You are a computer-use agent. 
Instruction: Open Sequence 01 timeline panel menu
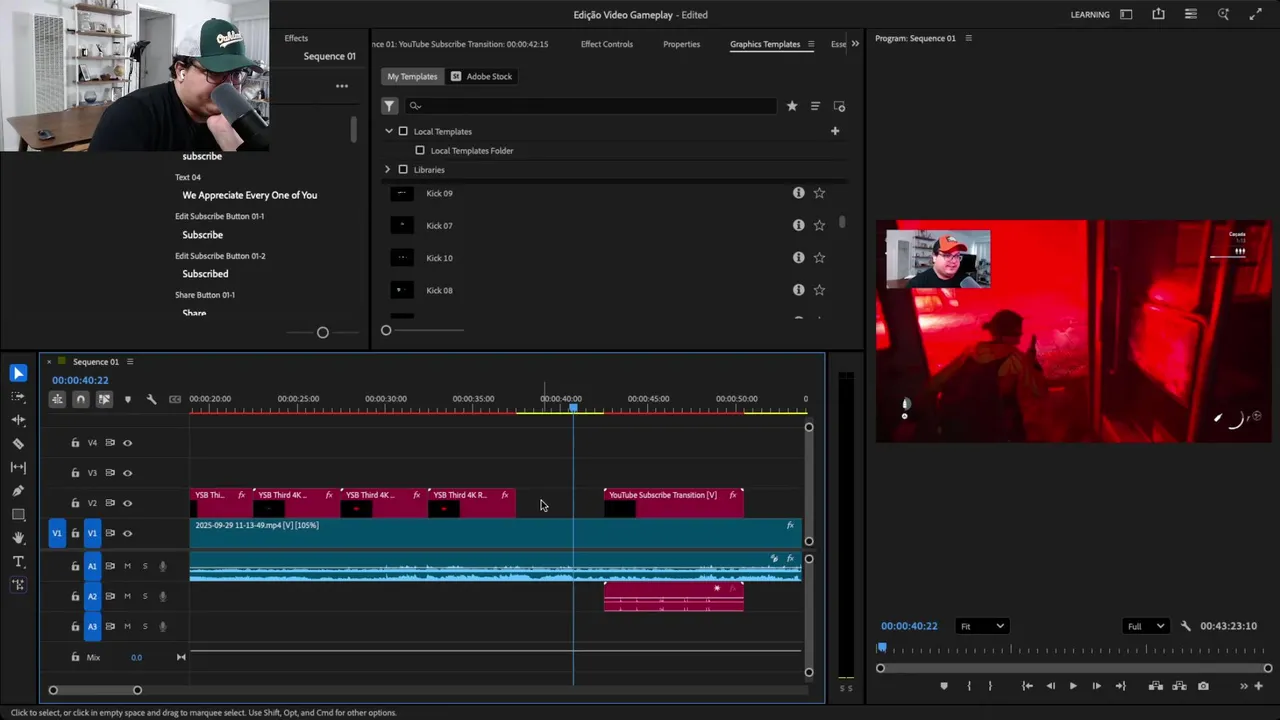pos(130,362)
